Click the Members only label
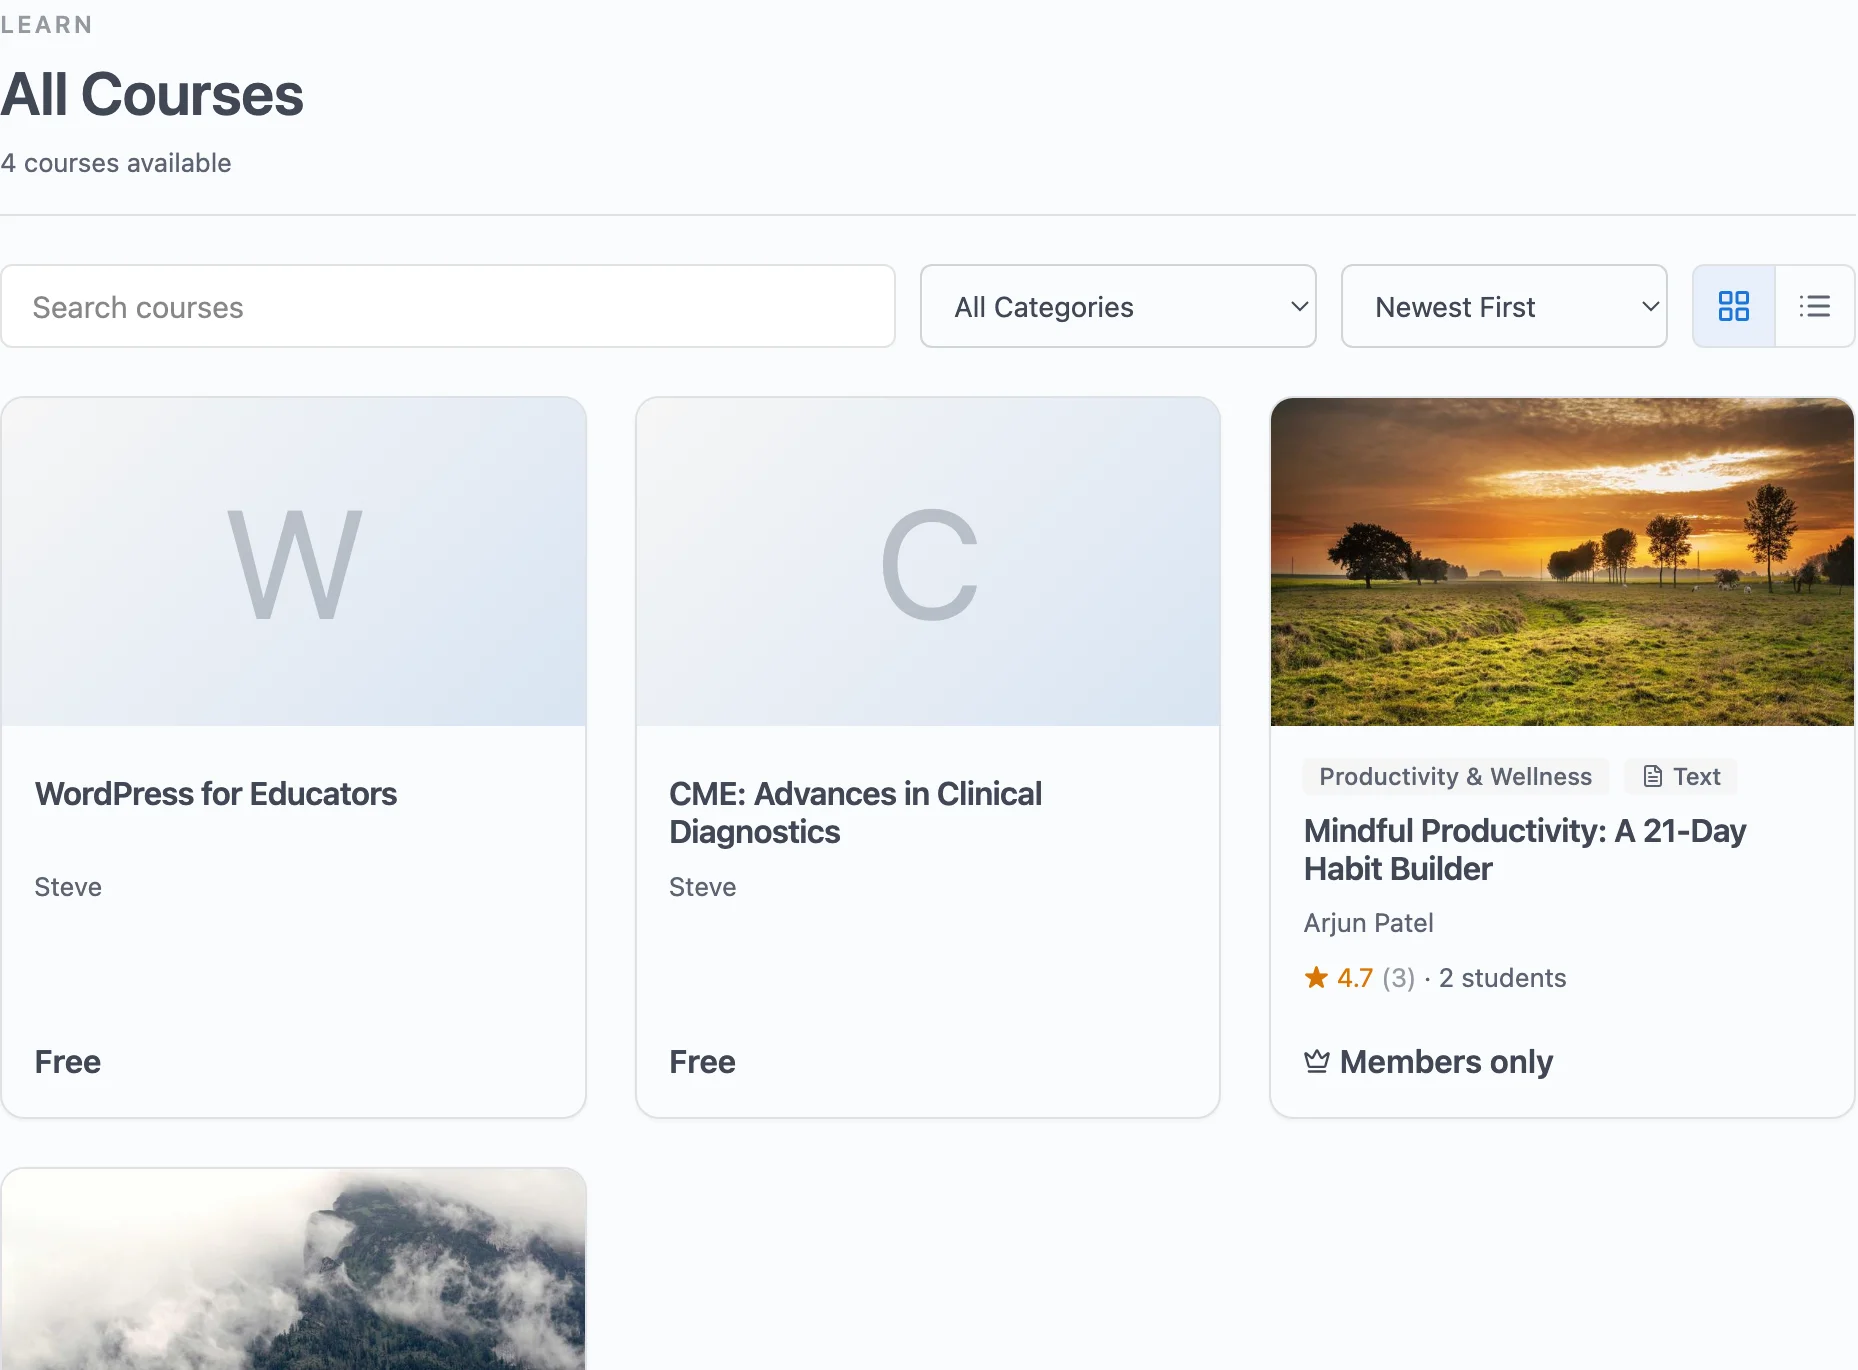Image resolution: width=1858 pixels, height=1370 pixels. tap(1446, 1061)
